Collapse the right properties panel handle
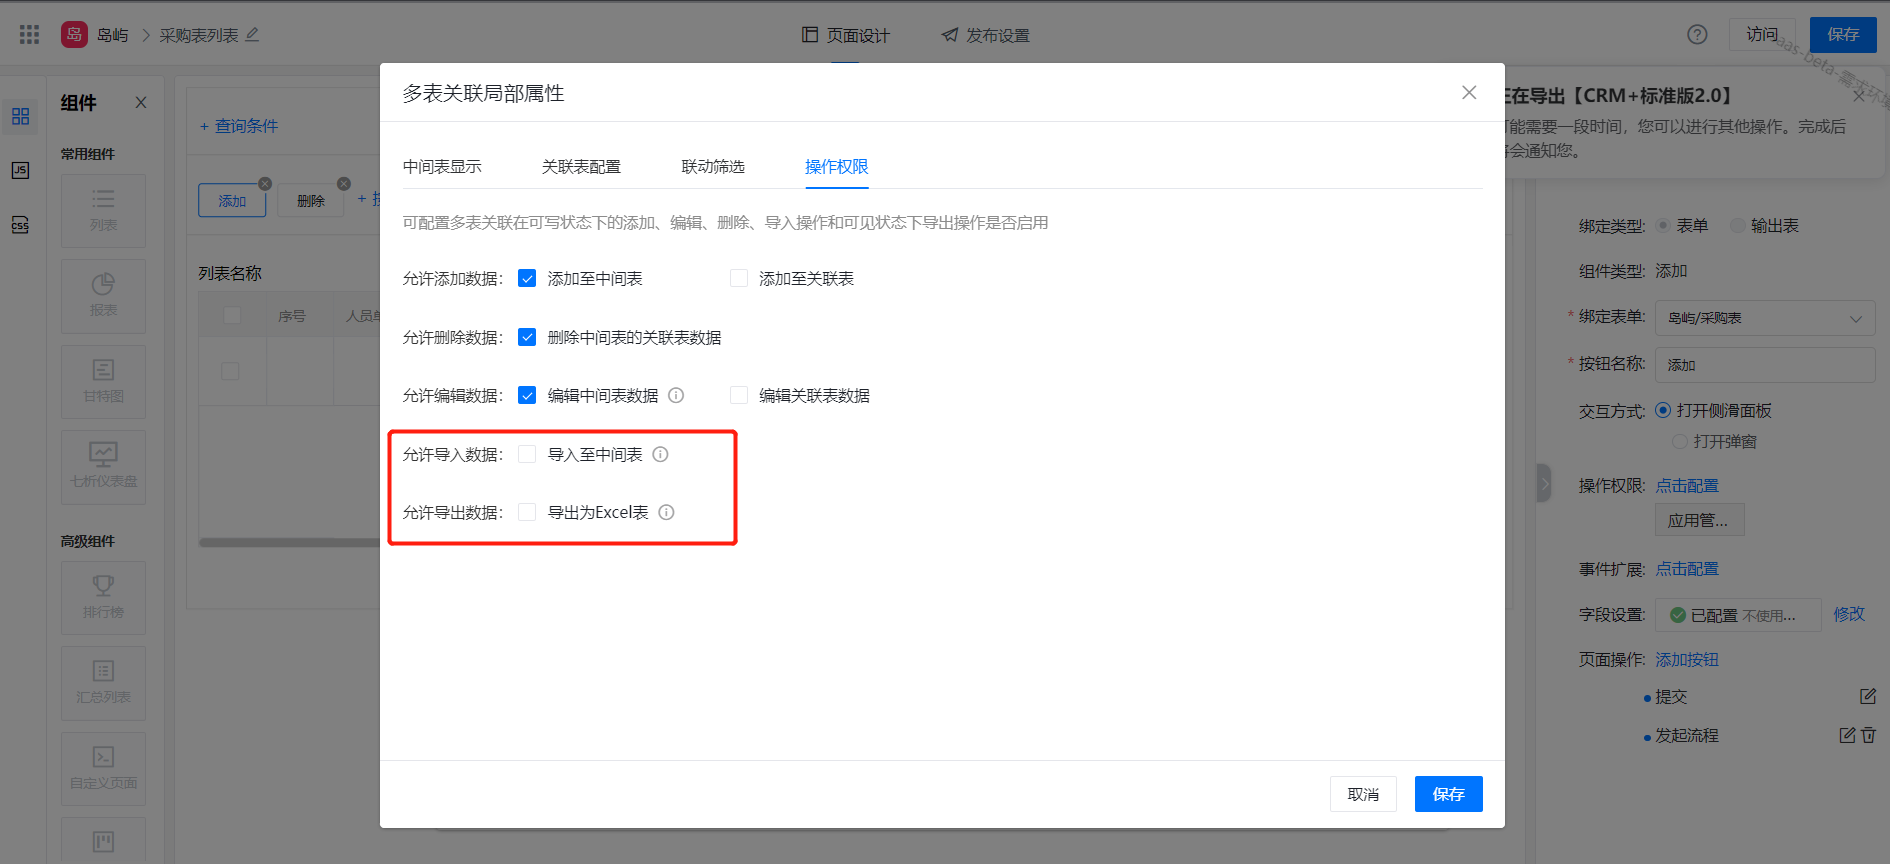Screen dimensions: 1890x864 (x=1544, y=484)
